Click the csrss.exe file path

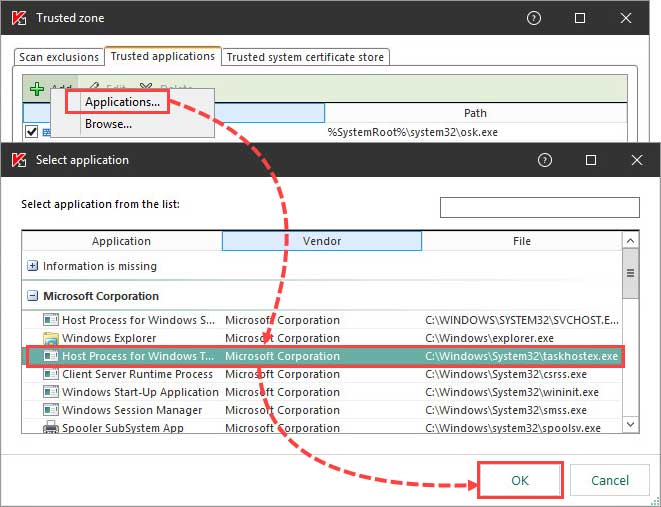point(506,374)
